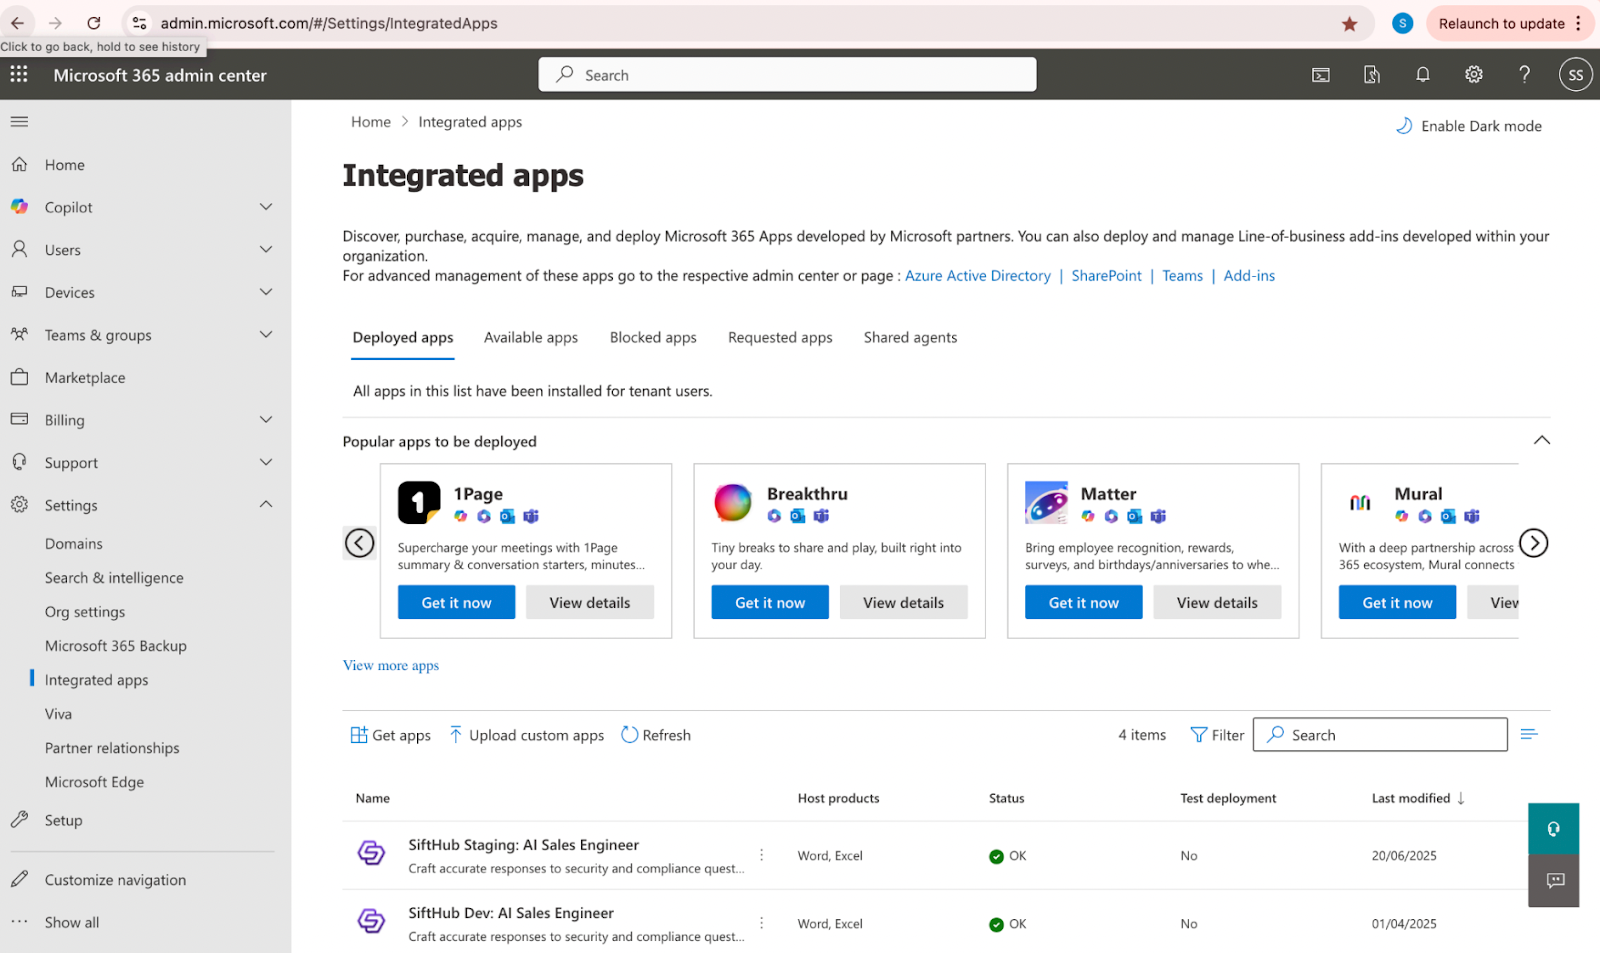Collapse navigation with the hamburger icon
Image resolution: width=1600 pixels, height=953 pixels.
coord(19,122)
